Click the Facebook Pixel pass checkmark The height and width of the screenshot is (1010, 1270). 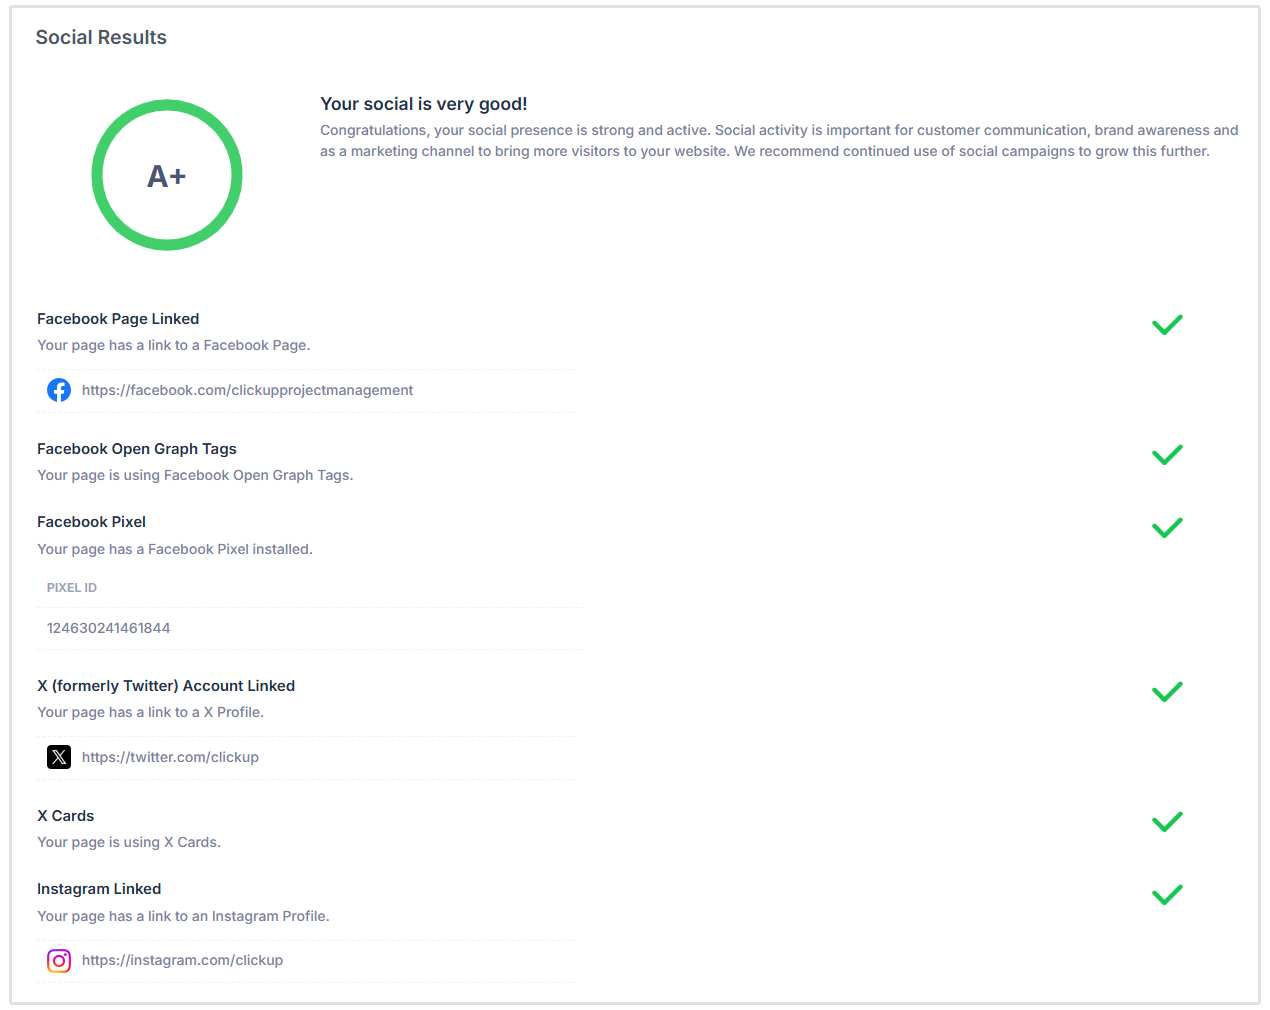(1167, 528)
